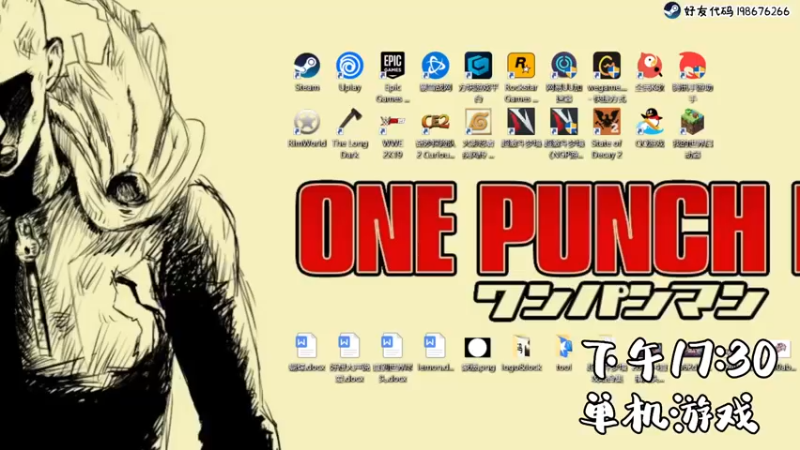Image resolution: width=800 pixels, height=450 pixels.
Task: Launch the Uplay shortcut
Action: (350, 66)
